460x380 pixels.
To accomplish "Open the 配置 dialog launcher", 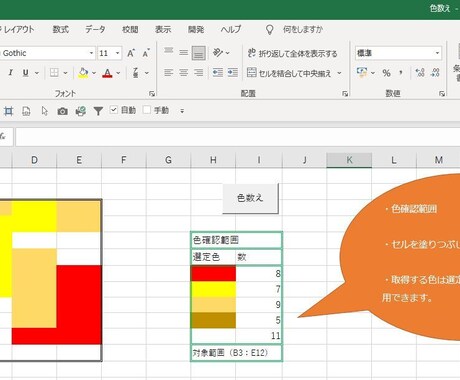I will point(345,94).
